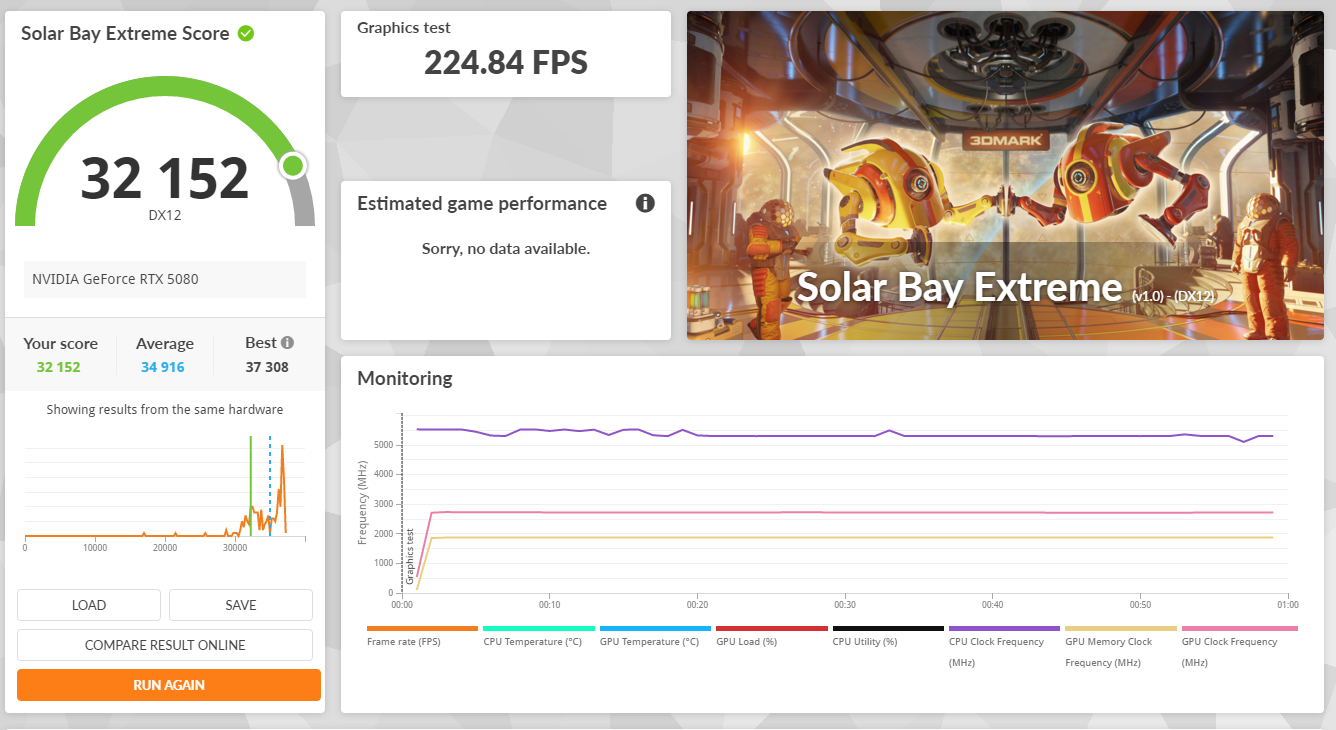Toggle the GPU Temperature legend item
Viewport: 1336px width, 730px height.
649,641
